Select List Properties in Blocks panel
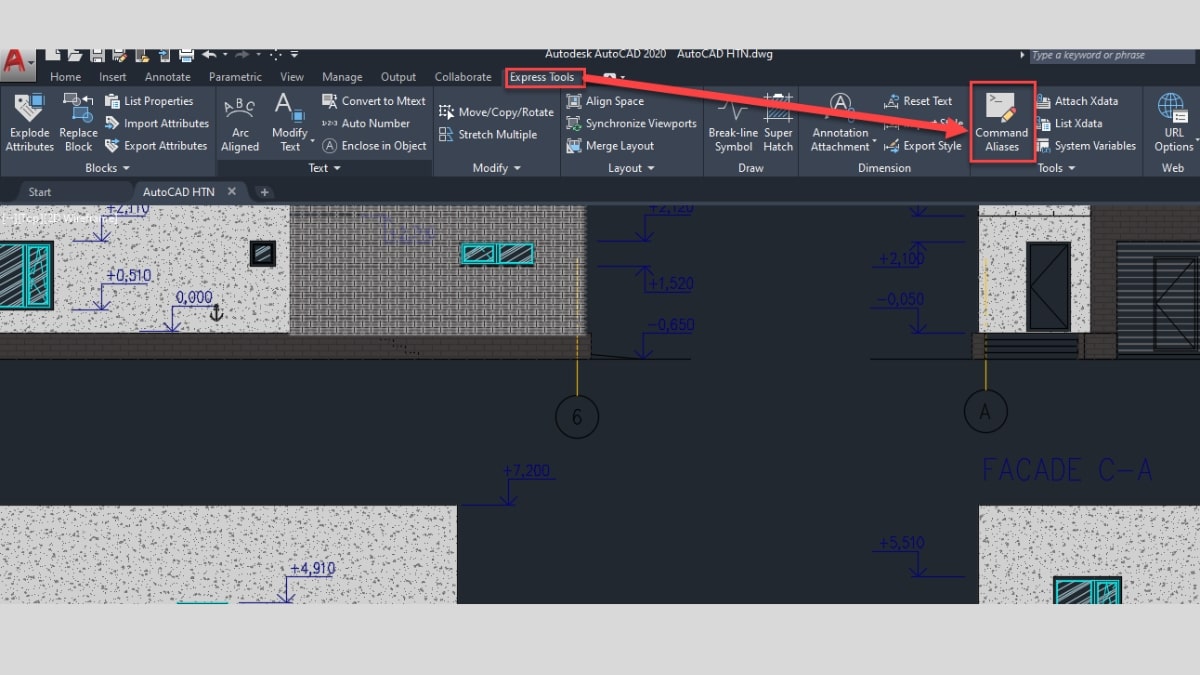 tap(149, 101)
